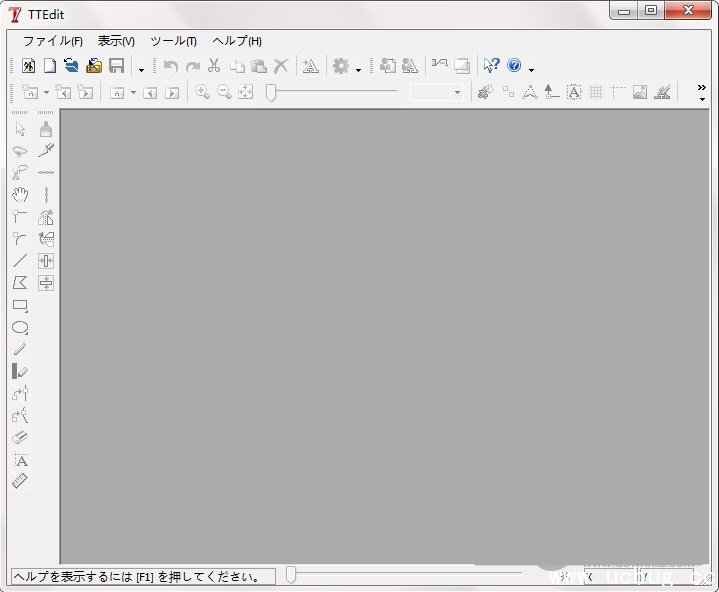
Task: Open the ツール(T) menu
Action: tap(173, 41)
